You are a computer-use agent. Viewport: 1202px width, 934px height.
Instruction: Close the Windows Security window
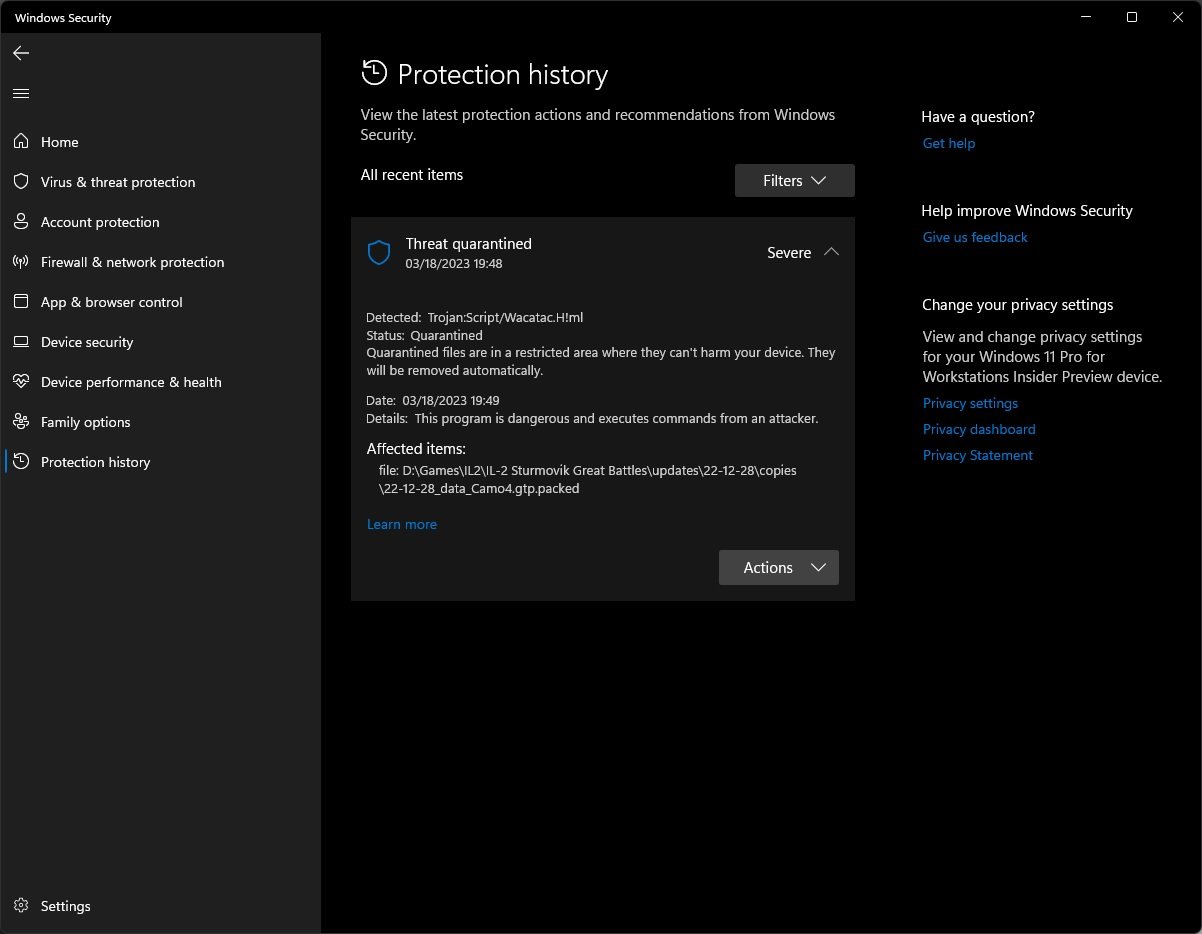click(x=1178, y=17)
